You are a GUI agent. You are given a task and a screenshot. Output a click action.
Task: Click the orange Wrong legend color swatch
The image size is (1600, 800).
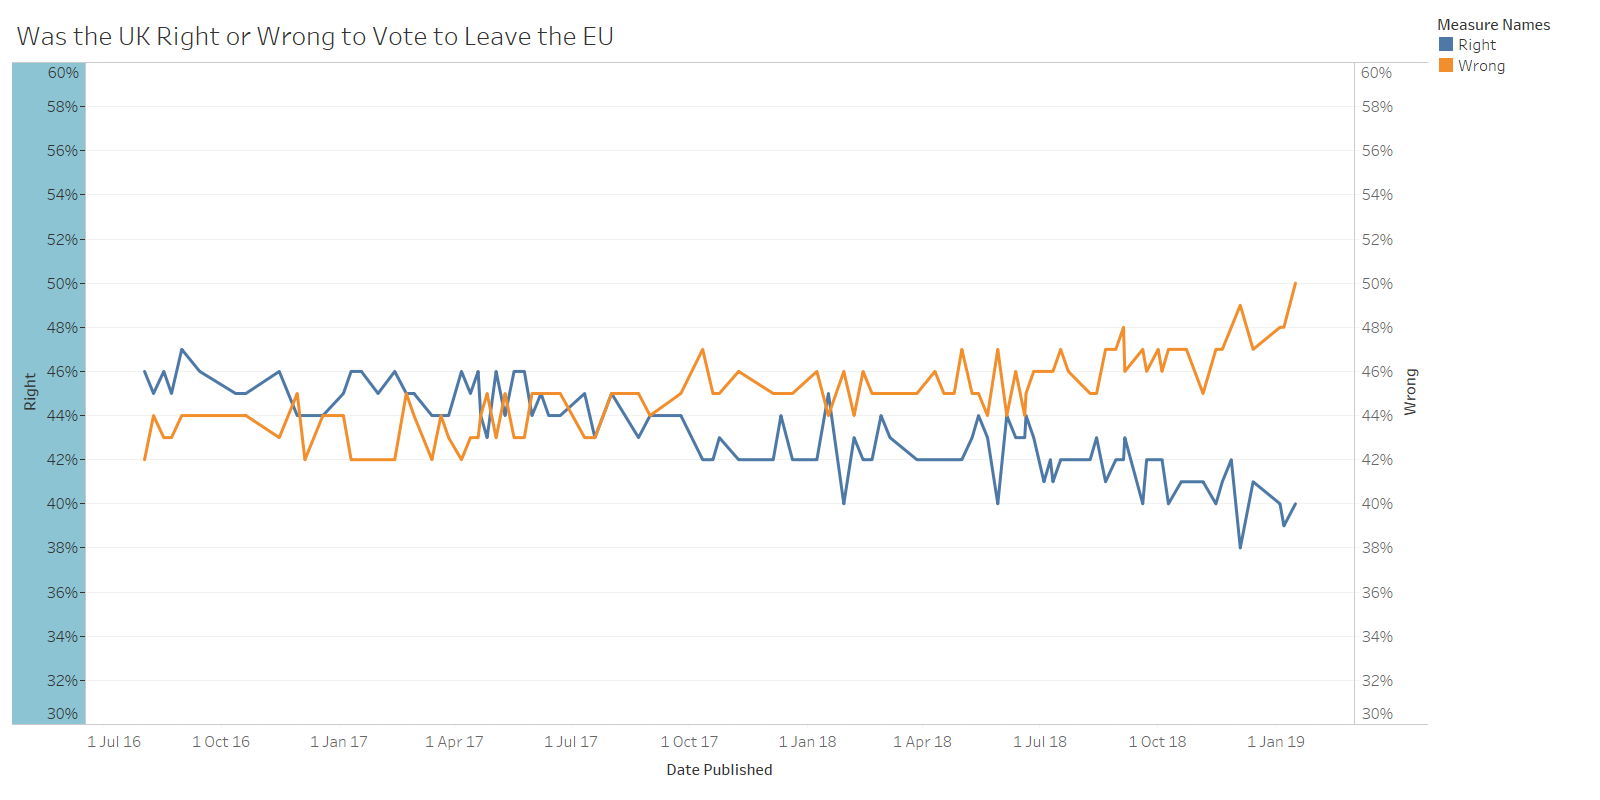click(1446, 66)
